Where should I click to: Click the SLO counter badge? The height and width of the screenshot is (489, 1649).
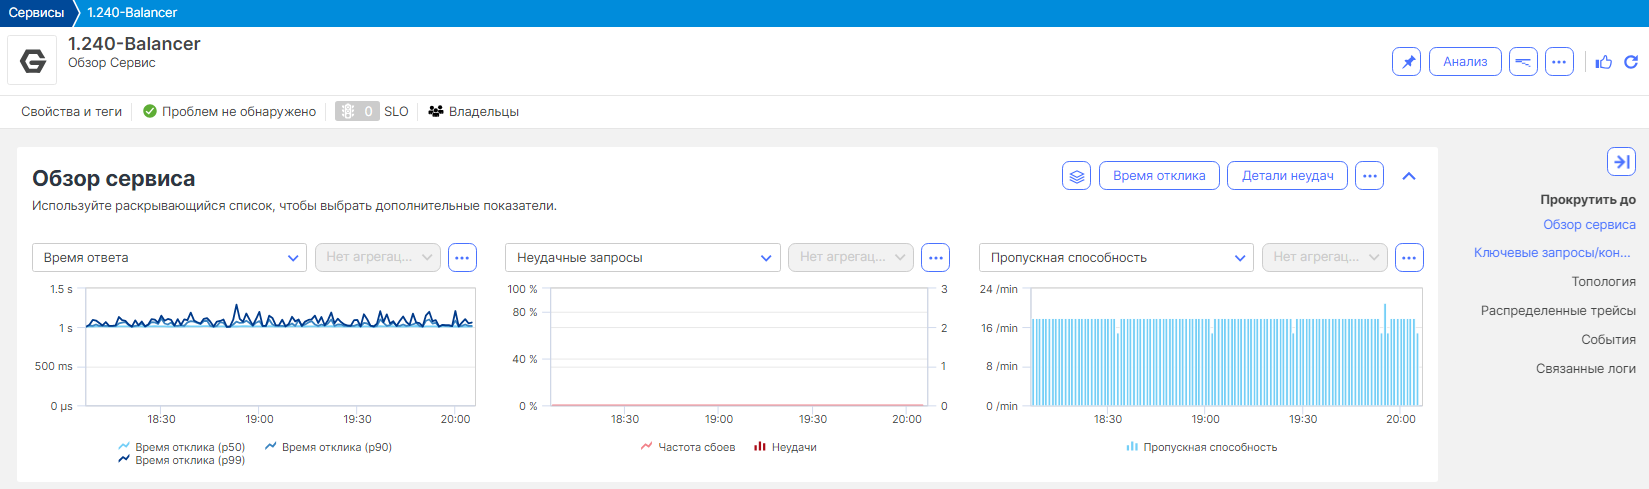point(357,112)
